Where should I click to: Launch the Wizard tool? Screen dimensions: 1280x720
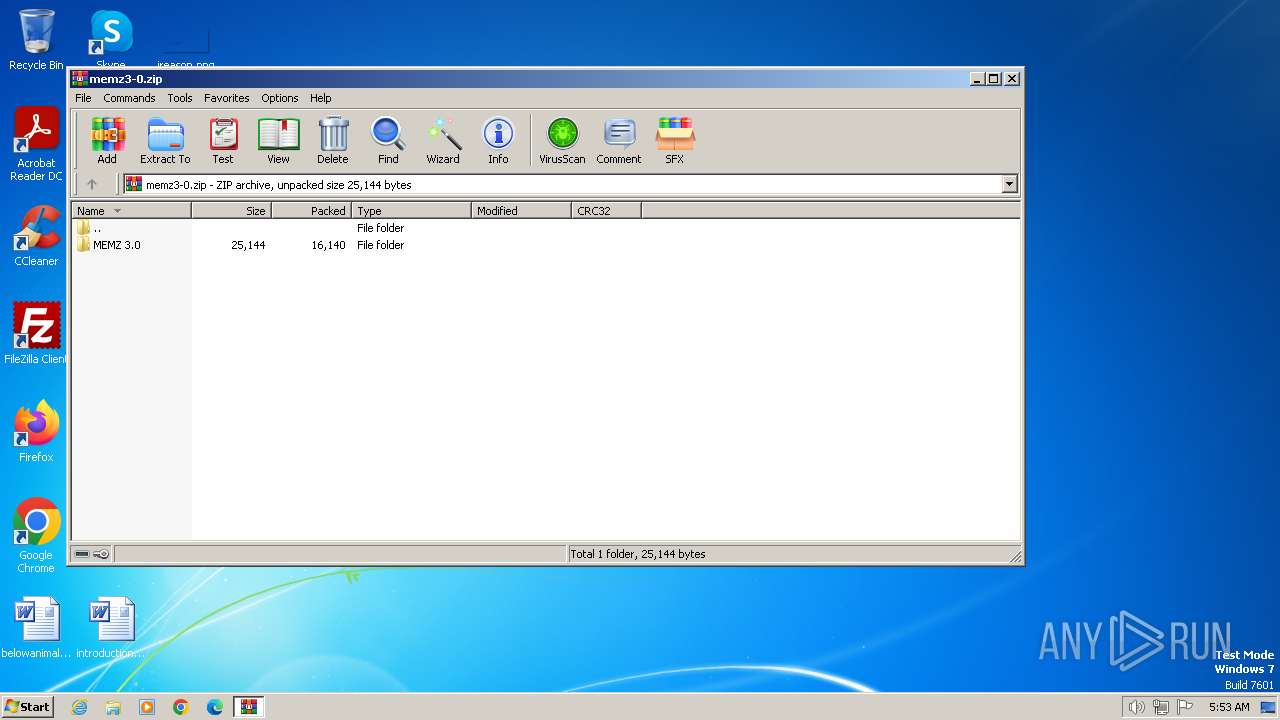pos(443,140)
